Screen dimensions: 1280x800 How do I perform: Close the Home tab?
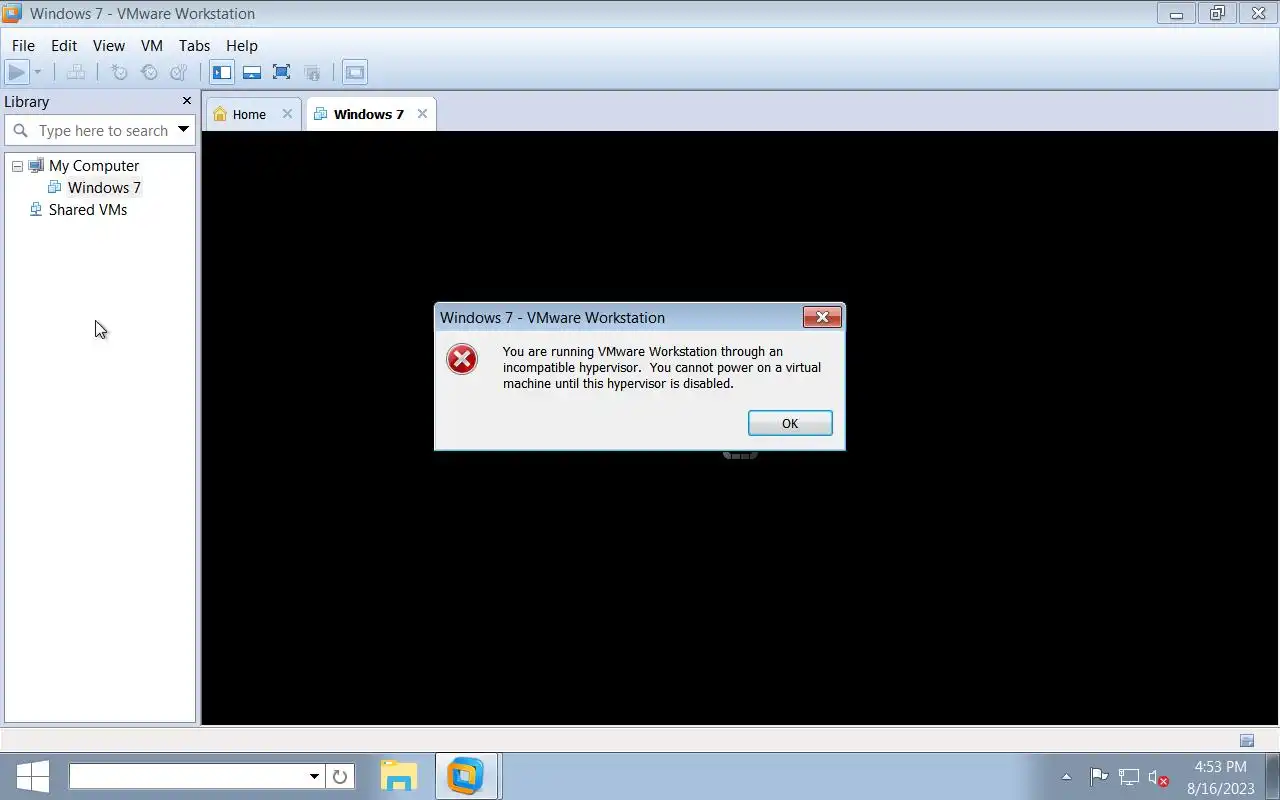287,114
